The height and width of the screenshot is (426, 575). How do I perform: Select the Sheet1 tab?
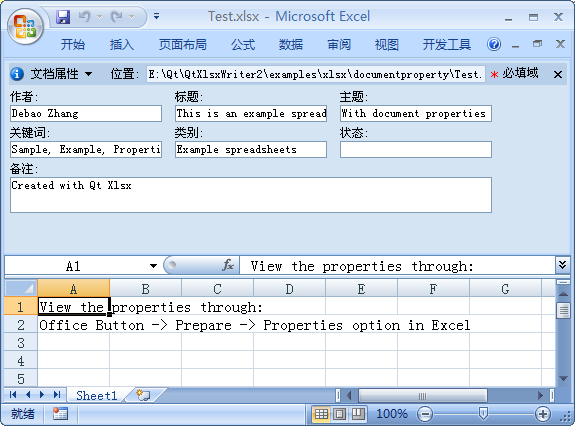pyautogui.click(x=96, y=396)
